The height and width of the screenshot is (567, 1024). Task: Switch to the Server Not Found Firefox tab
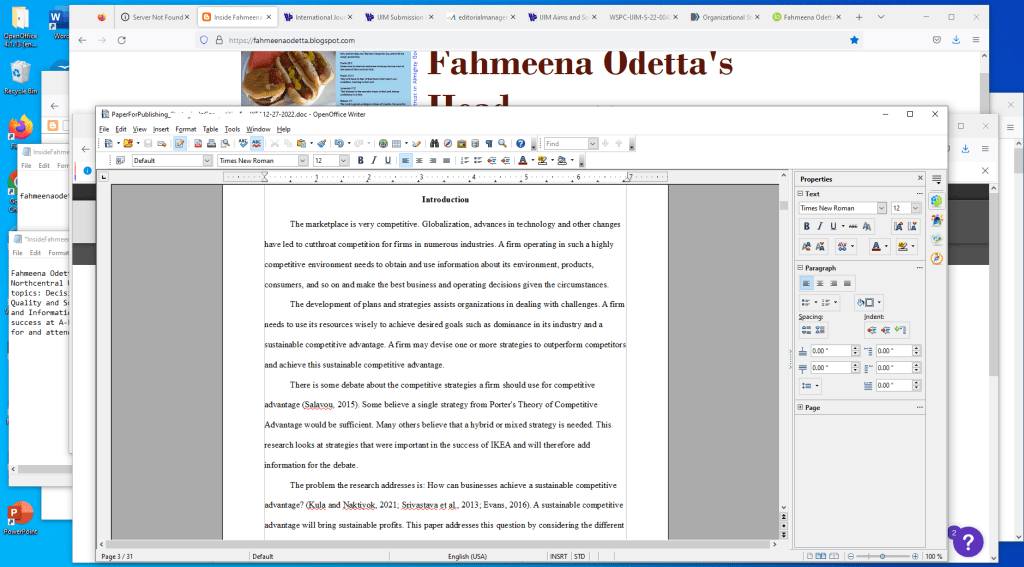[155, 17]
